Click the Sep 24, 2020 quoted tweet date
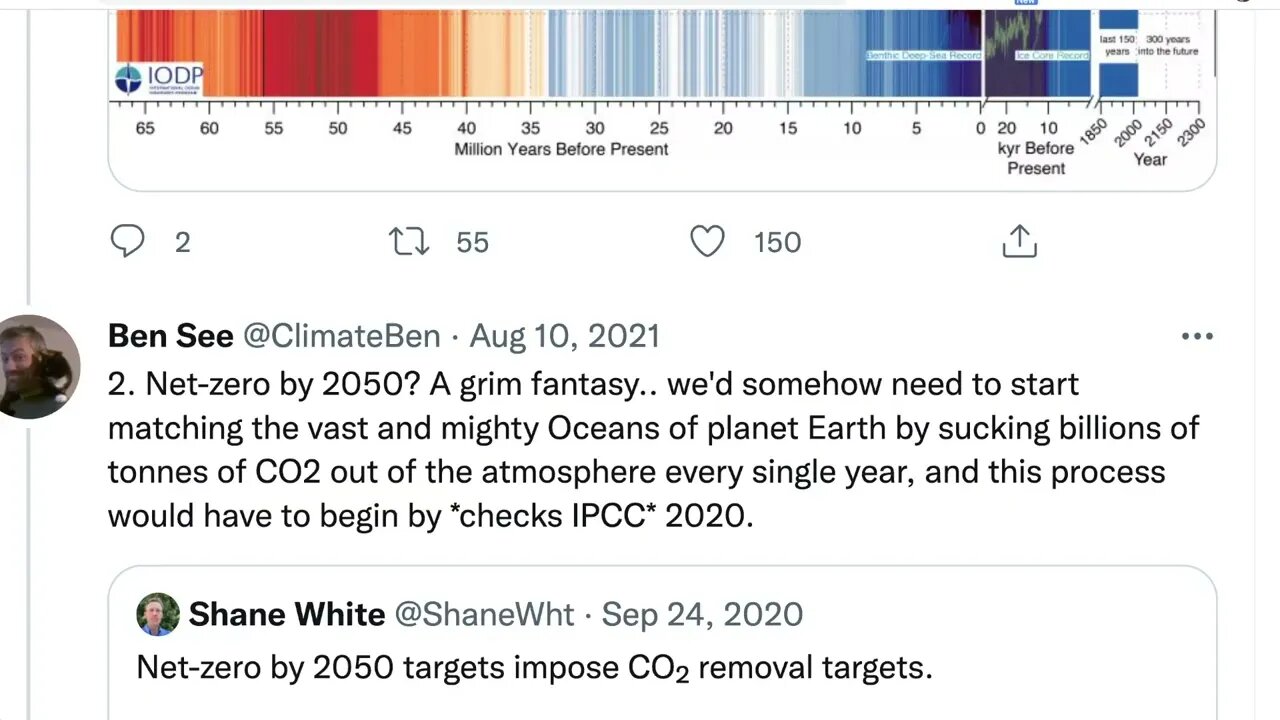Screen dimensions: 1280x720 [702, 614]
